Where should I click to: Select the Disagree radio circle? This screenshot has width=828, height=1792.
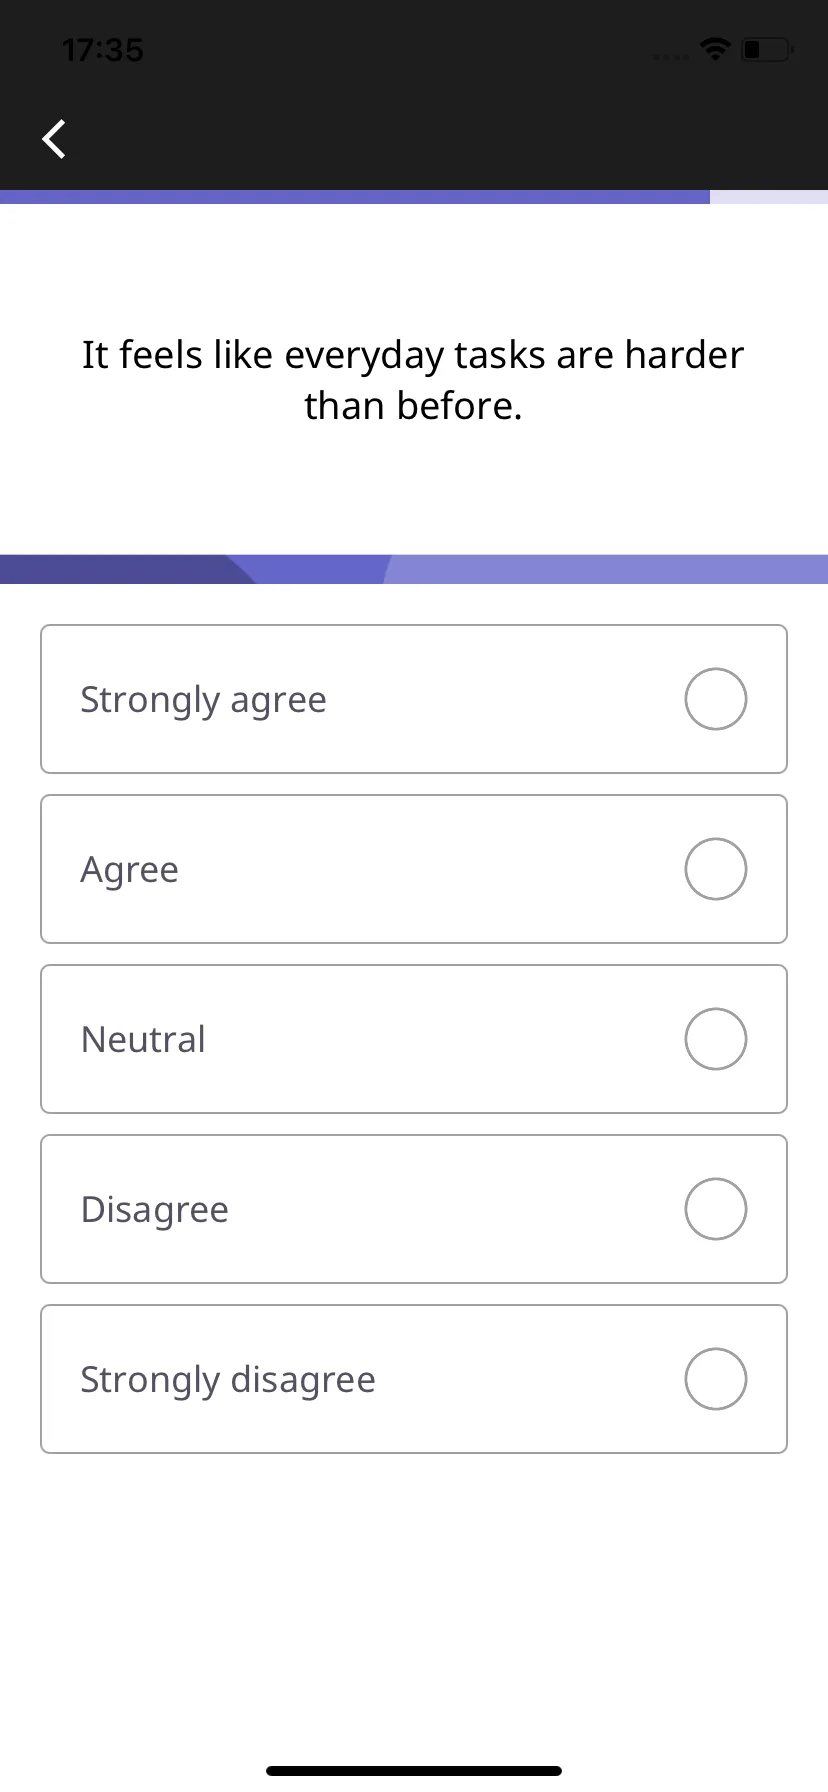tap(716, 1209)
